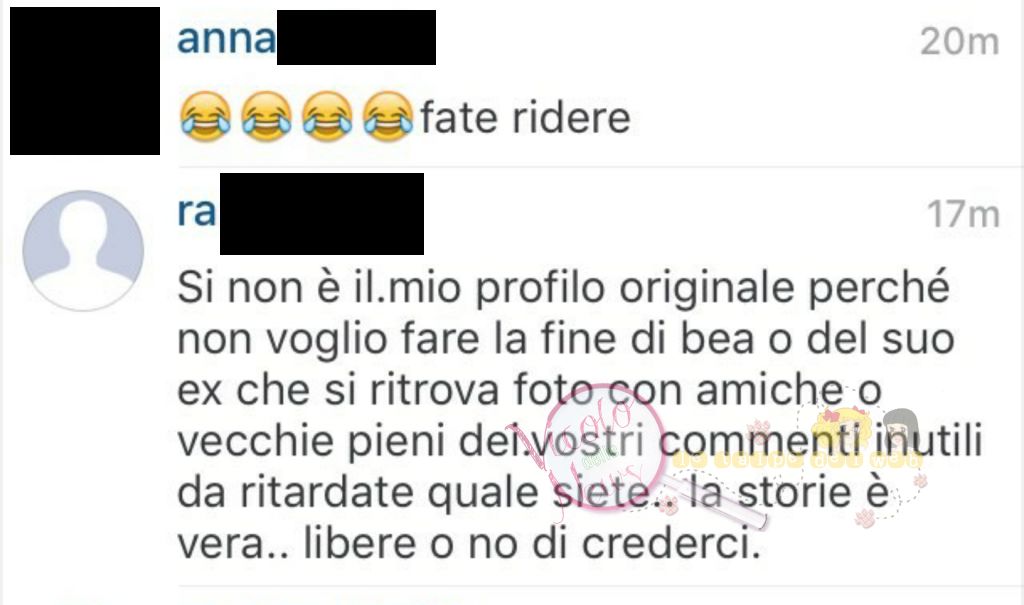Screen dimensions: 1024x605
Task: Select the first laughing-crying emoji
Action: pos(205,116)
